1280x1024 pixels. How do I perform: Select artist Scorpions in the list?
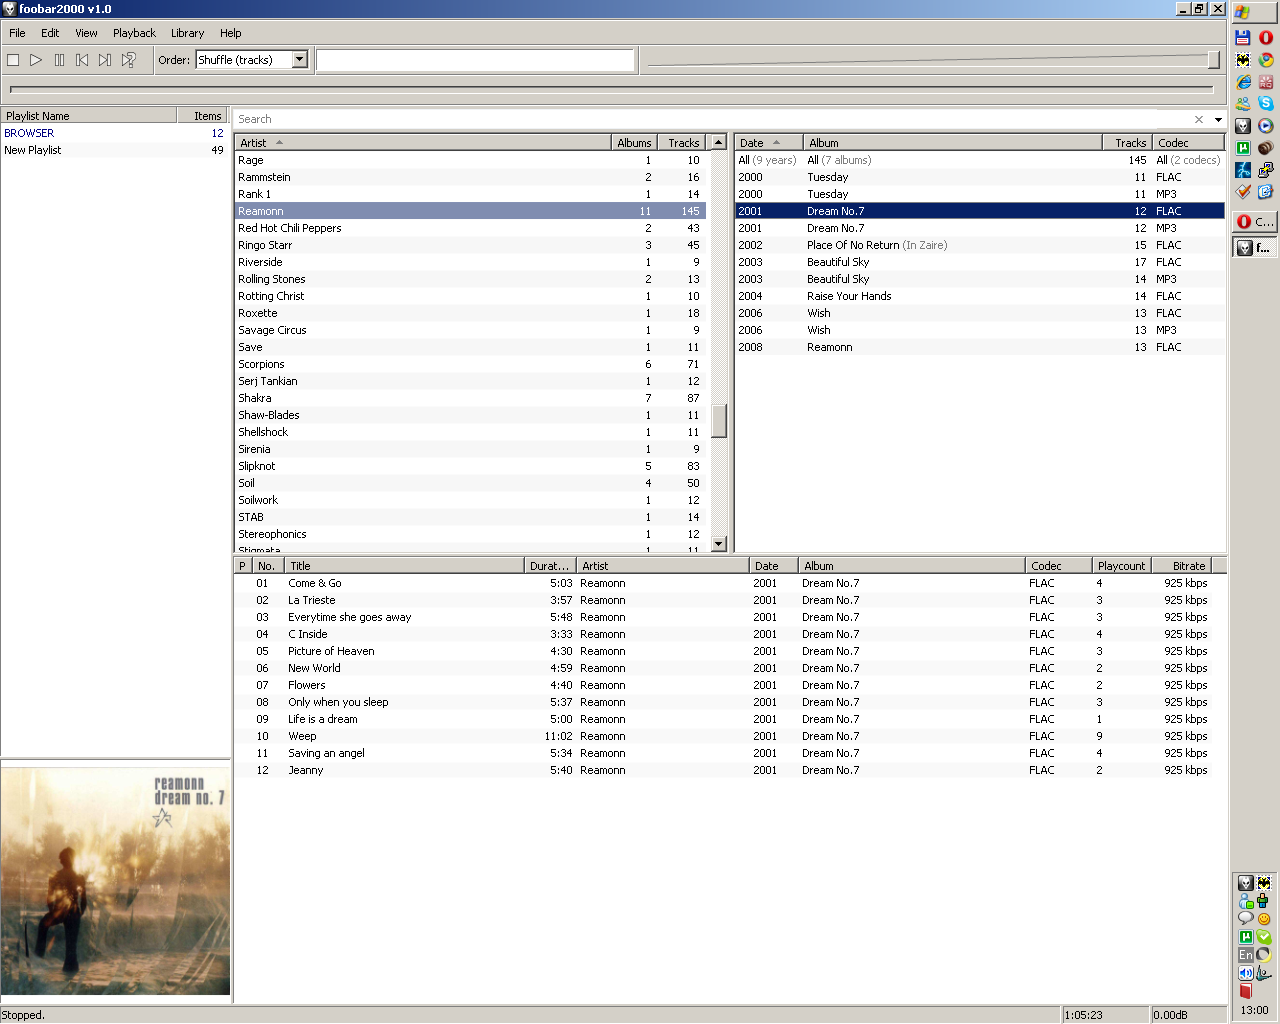[x=470, y=364]
